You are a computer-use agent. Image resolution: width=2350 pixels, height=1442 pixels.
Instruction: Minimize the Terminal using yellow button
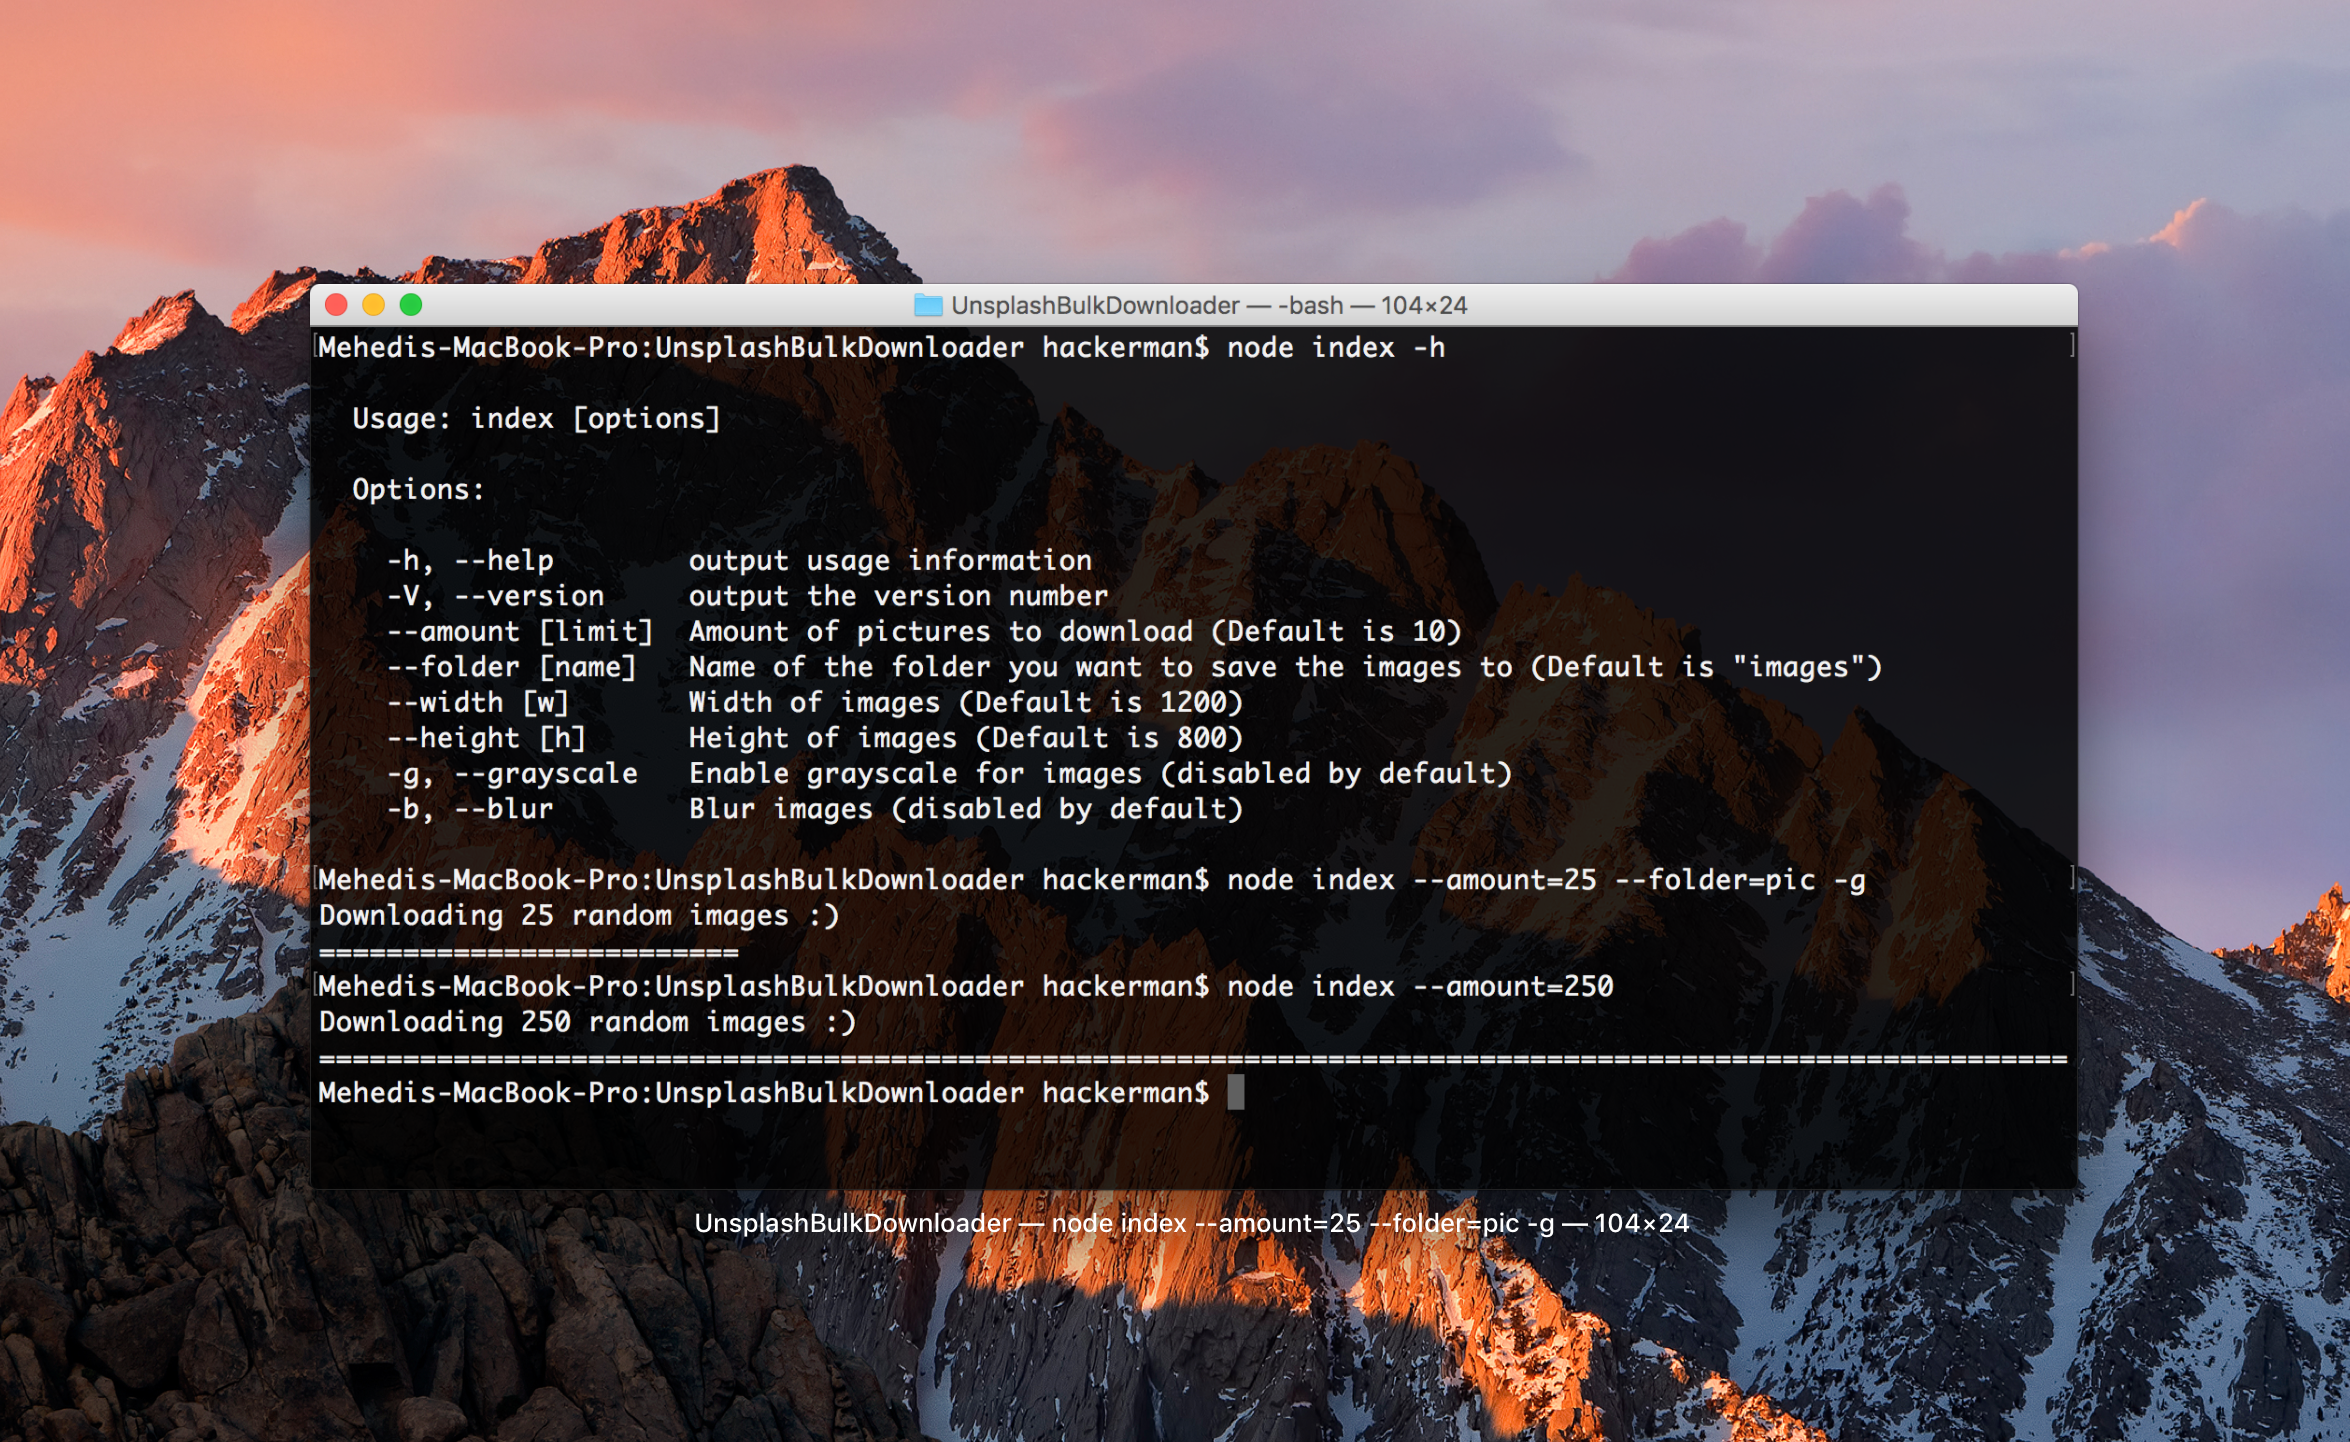tap(374, 305)
